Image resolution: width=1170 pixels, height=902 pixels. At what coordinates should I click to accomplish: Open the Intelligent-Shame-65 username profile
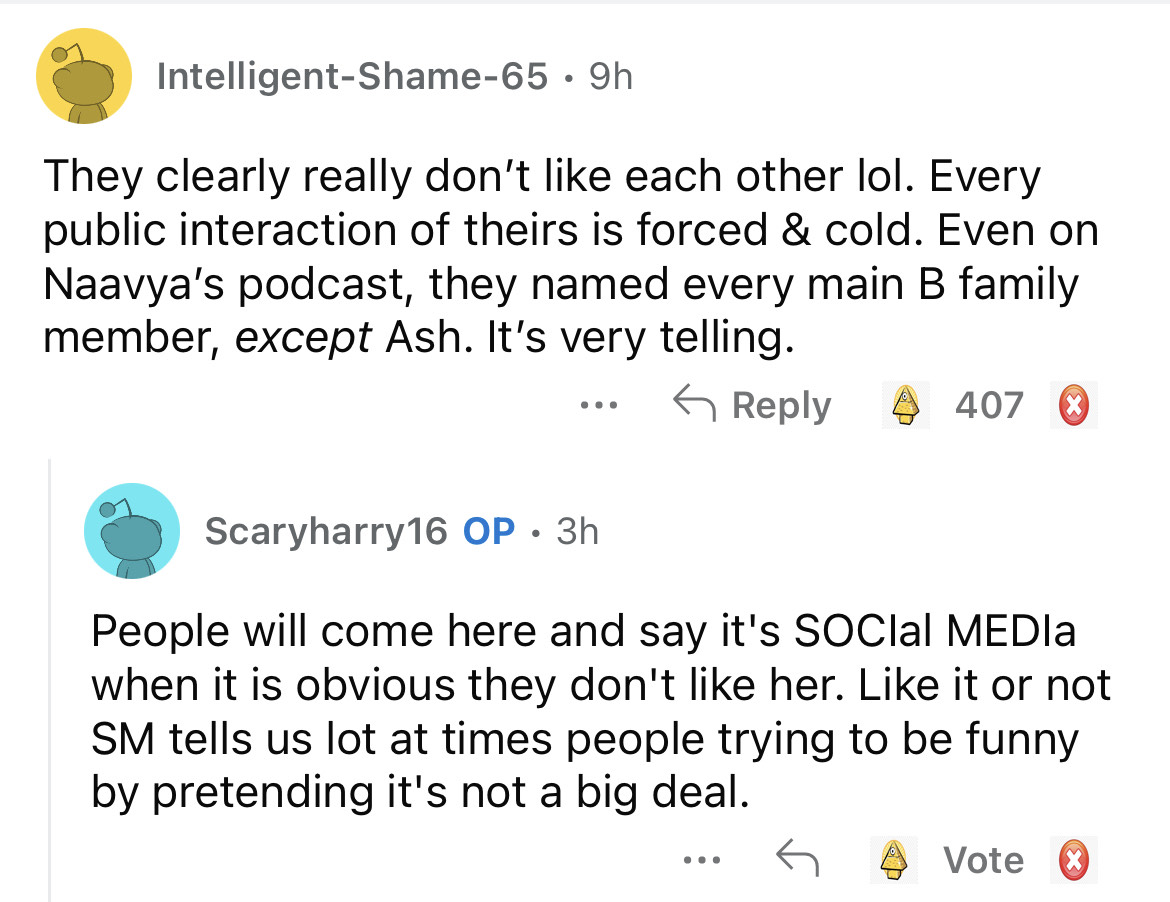pos(352,76)
